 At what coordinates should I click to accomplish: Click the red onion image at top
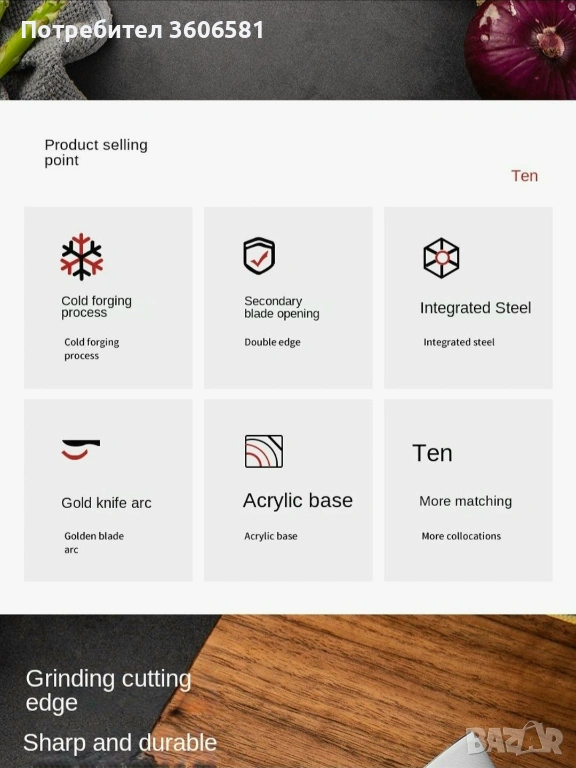coord(520,49)
